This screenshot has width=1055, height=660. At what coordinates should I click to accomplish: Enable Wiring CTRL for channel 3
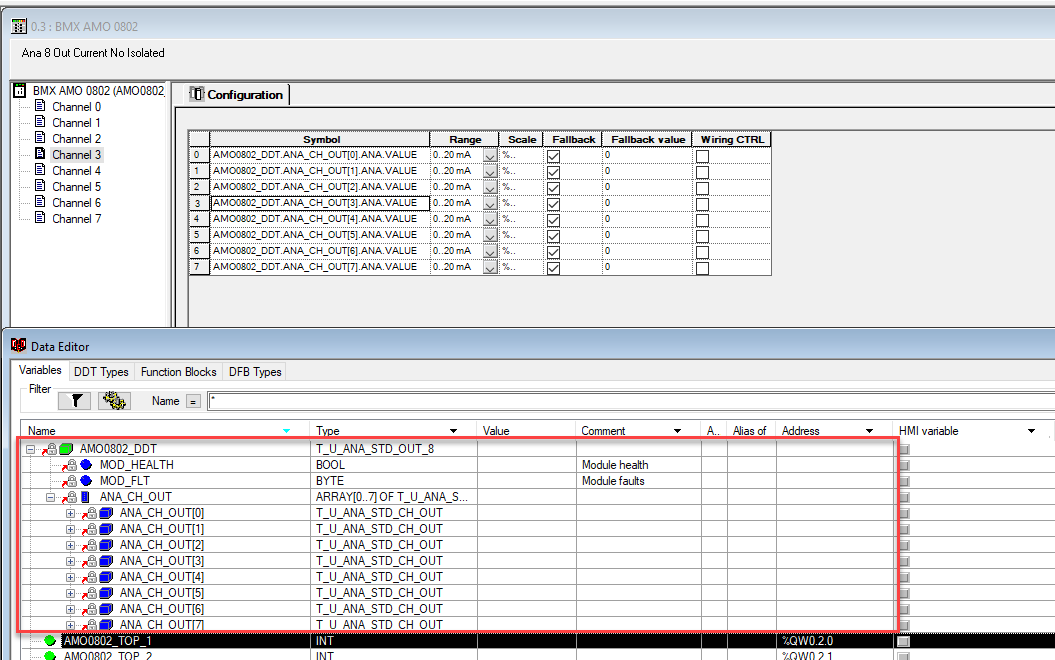[x=702, y=204]
